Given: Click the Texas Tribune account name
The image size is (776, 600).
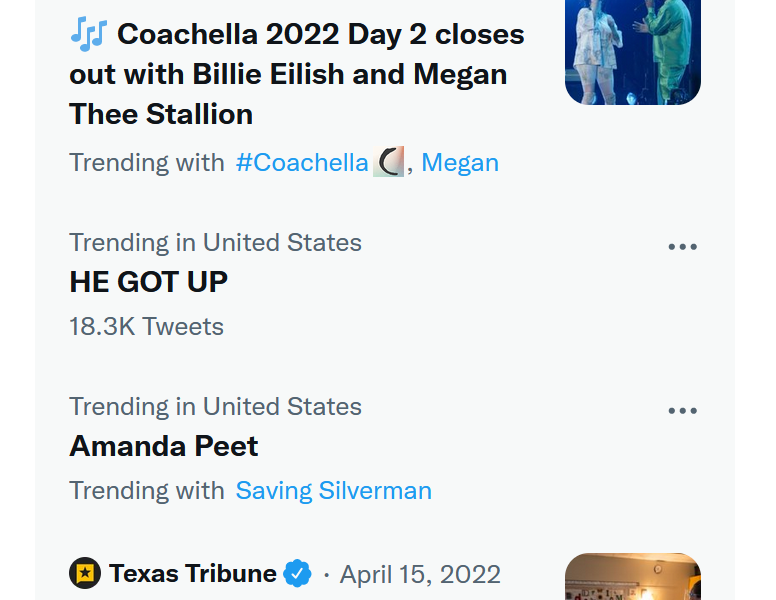Looking at the screenshot, I should 192,574.
